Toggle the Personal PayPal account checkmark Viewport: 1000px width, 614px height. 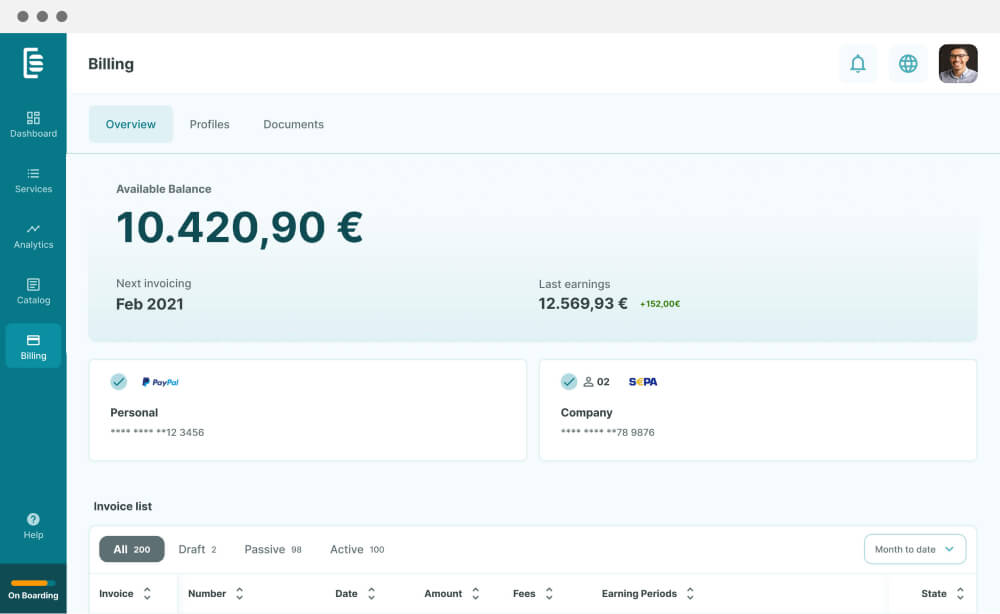pos(119,382)
